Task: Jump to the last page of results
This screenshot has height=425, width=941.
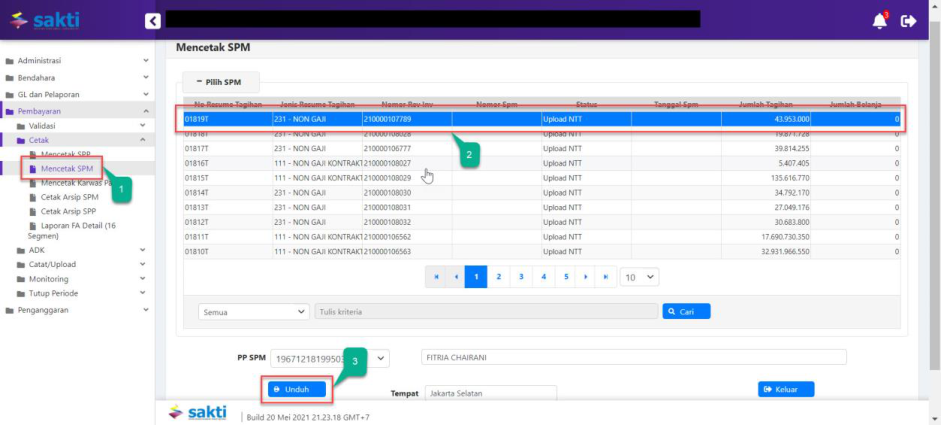Action: point(607,276)
